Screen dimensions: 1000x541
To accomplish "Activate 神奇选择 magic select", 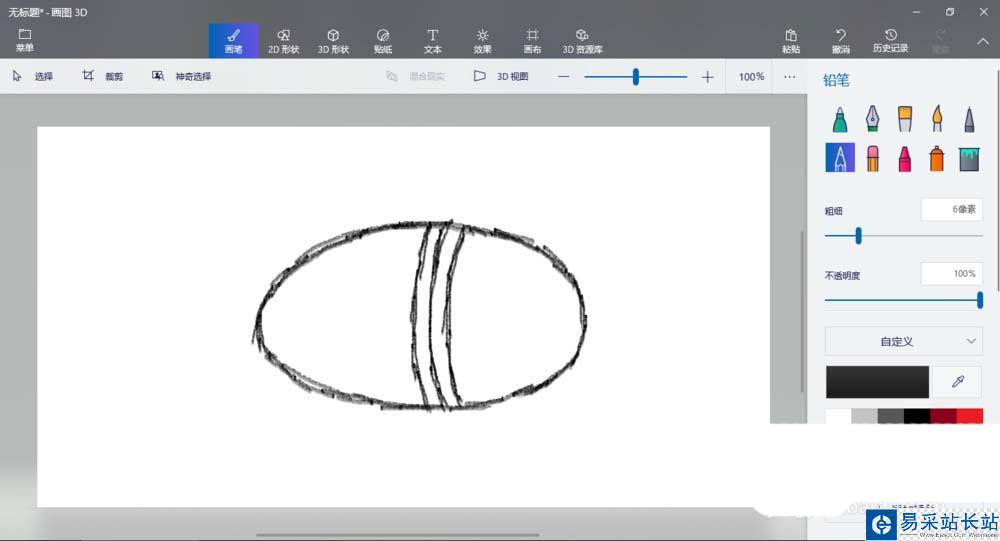I will point(181,76).
